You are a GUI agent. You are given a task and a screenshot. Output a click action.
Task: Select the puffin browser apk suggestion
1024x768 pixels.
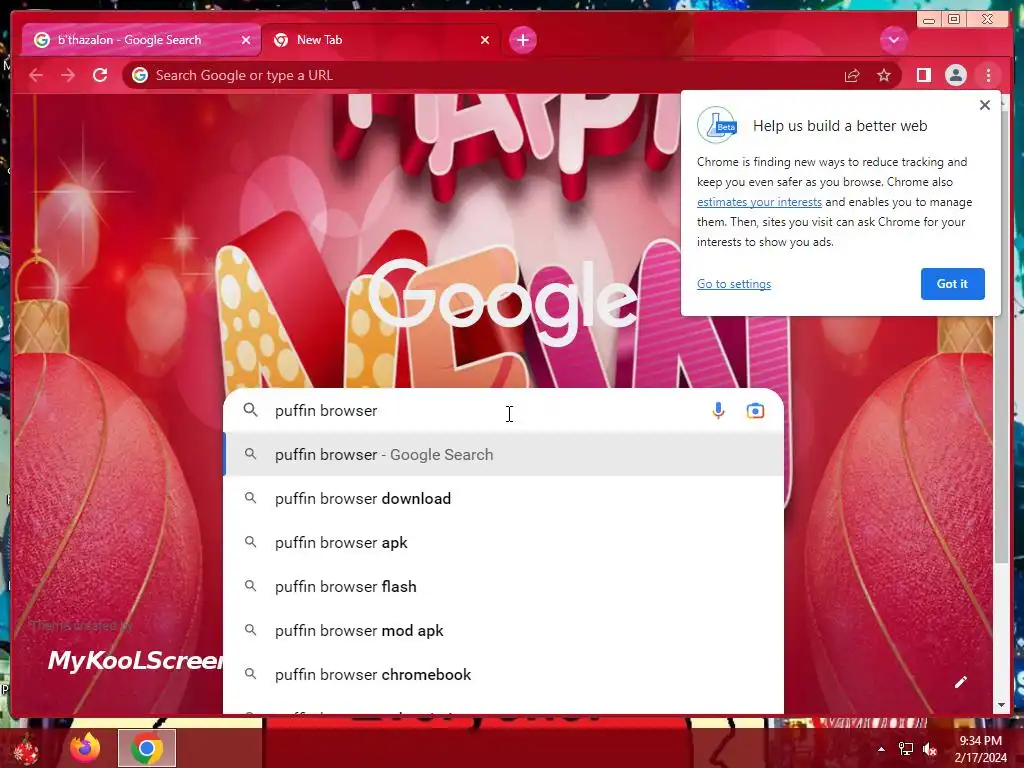click(503, 542)
